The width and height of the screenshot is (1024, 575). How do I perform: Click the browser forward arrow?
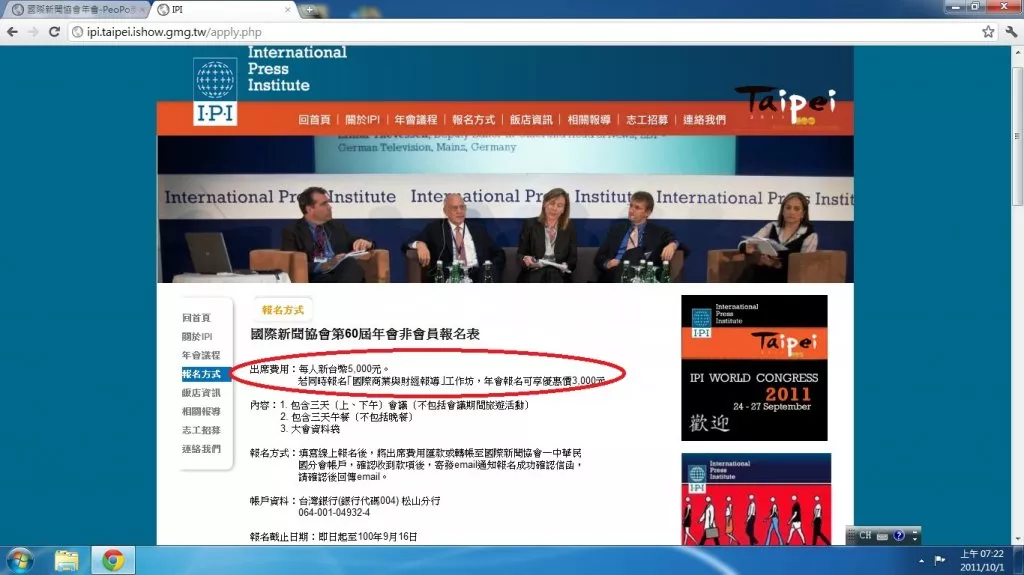point(33,31)
